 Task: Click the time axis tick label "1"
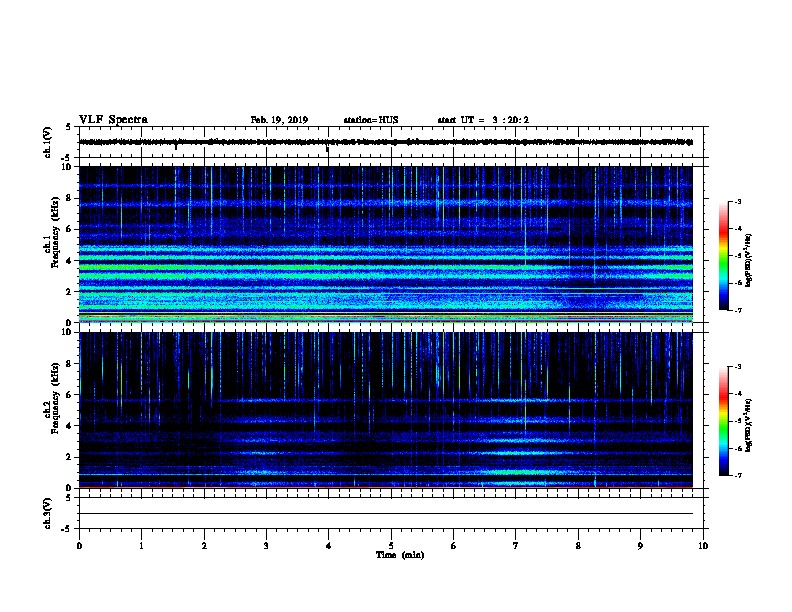coord(141,546)
